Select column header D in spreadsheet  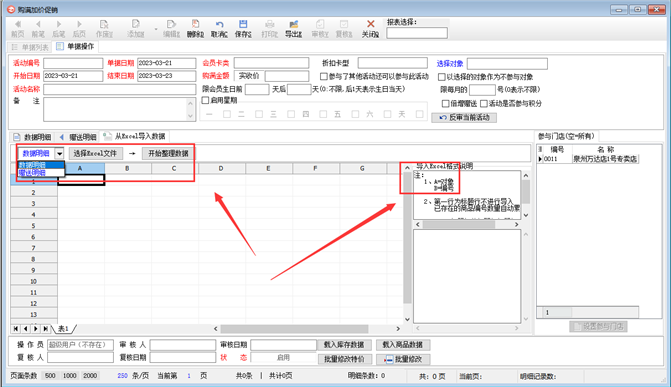pos(221,169)
